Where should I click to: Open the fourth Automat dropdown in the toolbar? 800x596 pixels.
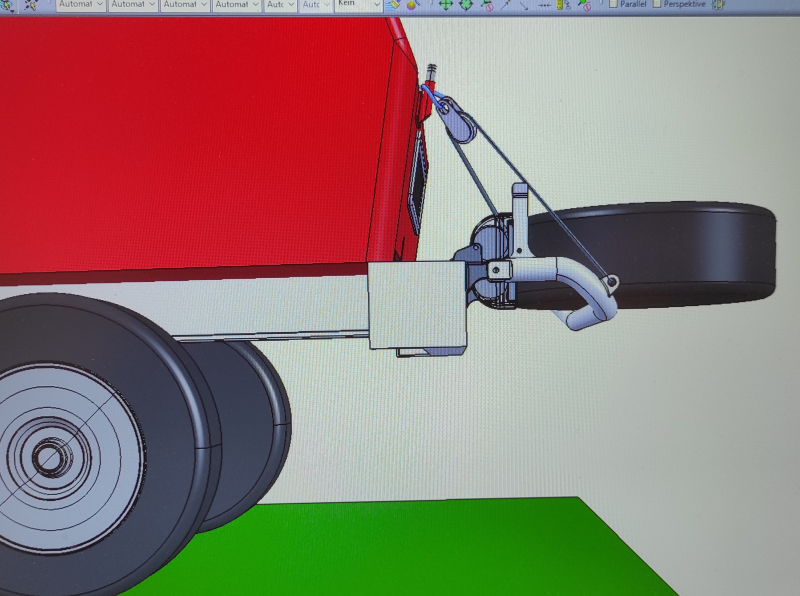(236, 5)
